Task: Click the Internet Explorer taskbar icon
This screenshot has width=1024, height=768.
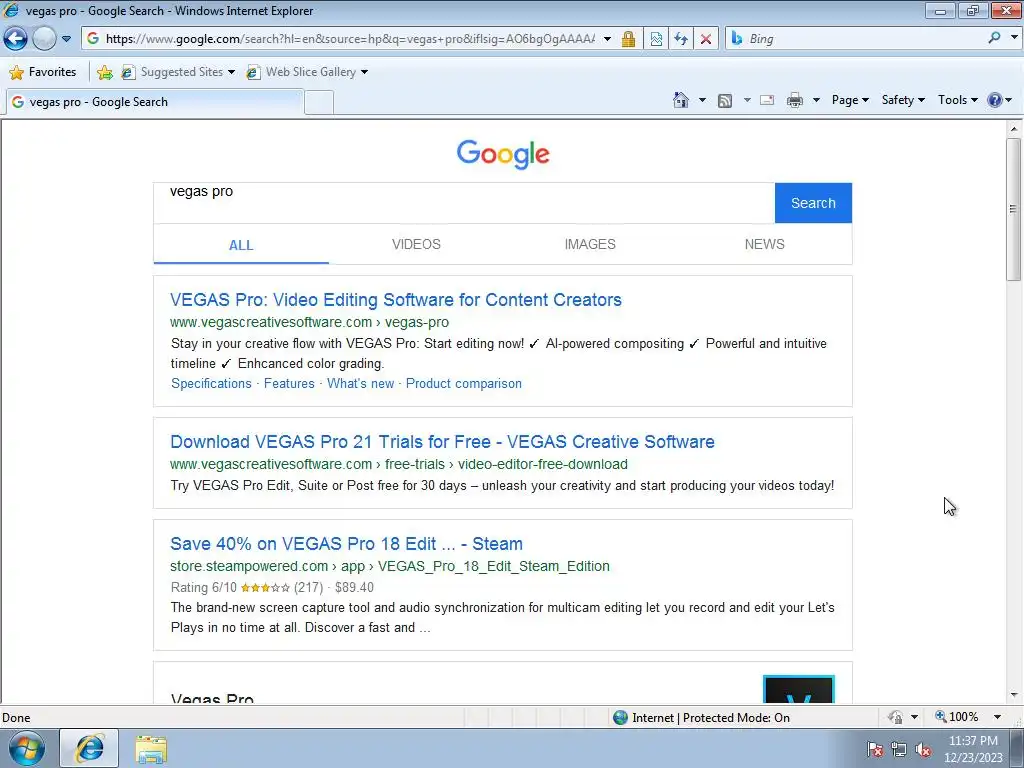Action: tap(89, 748)
